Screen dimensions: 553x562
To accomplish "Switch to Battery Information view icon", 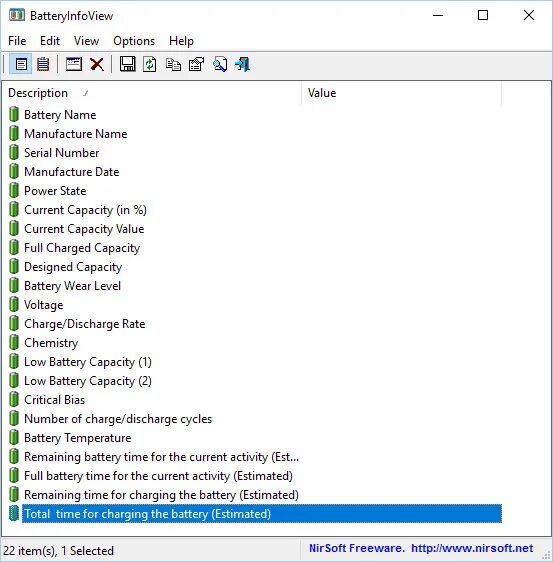I will 21,65.
